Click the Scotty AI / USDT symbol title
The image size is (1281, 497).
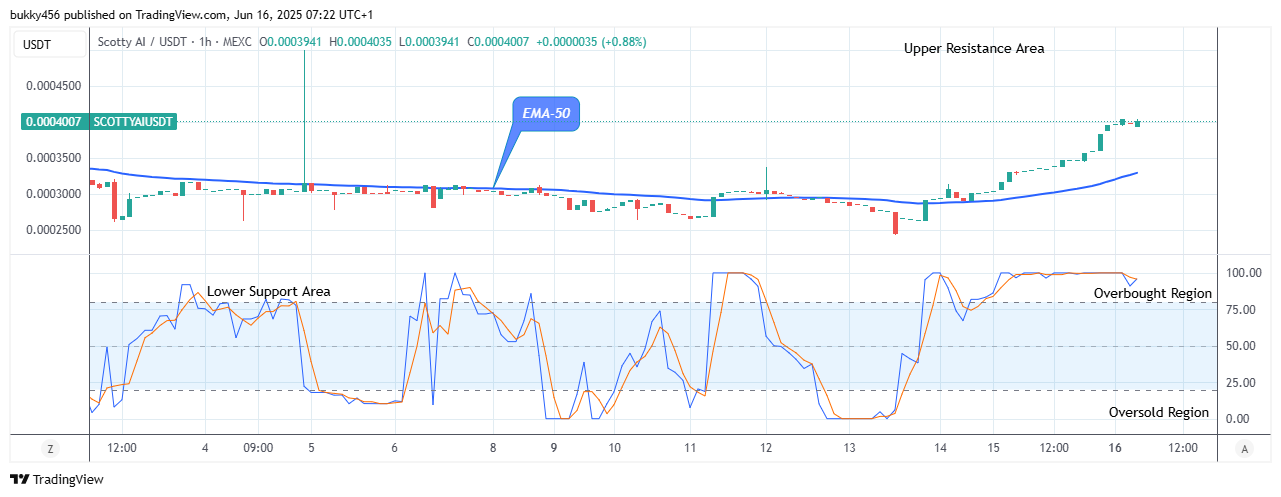tap(144, 42)
